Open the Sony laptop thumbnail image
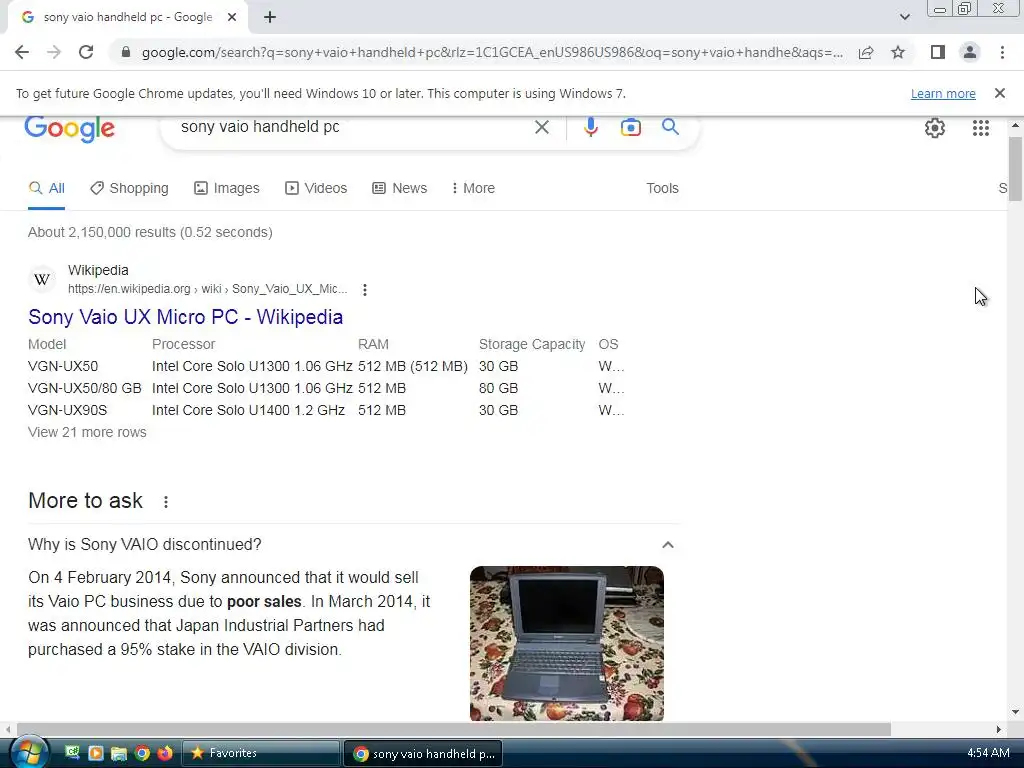 click(567, 643)
